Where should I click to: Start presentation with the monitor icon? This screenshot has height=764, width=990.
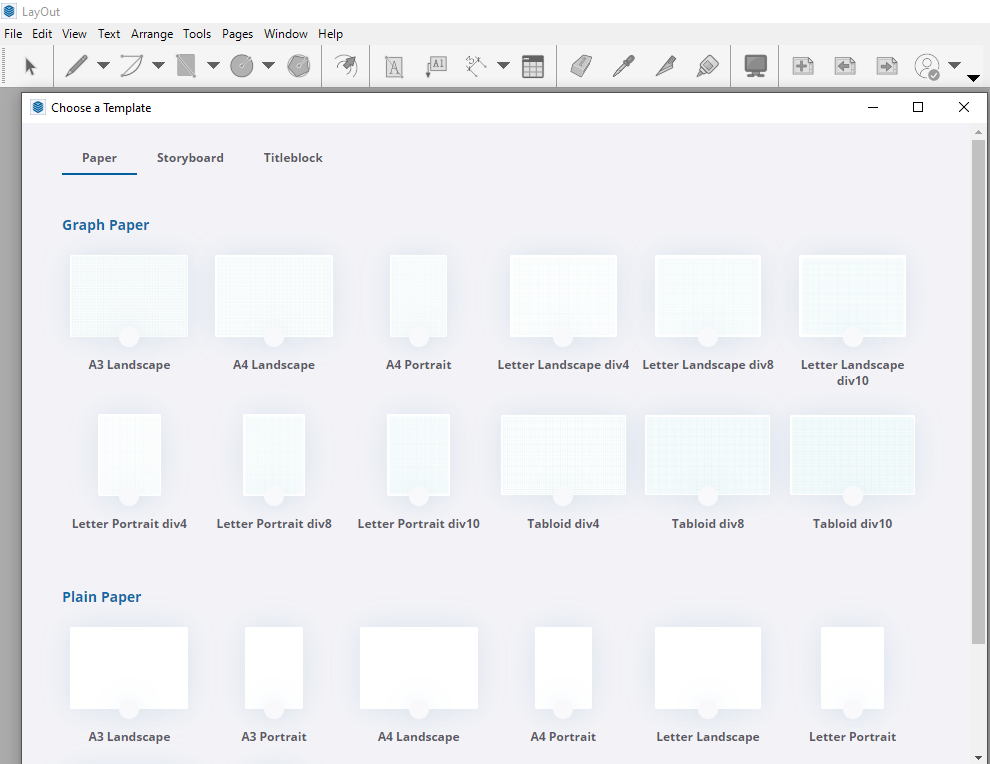coord(756,67)
